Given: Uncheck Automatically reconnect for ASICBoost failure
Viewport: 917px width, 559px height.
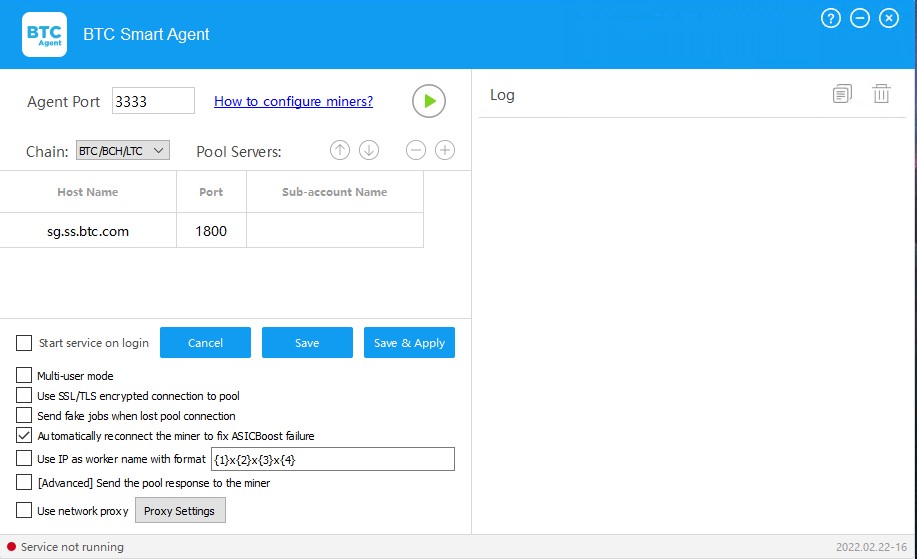Looking at the screenshot, I should click(x=24, y=435).
